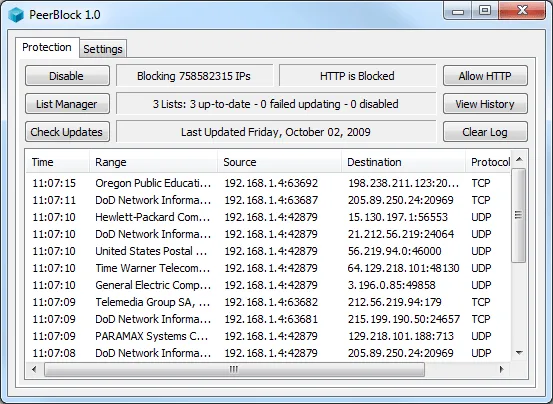Click the scroll up arrow of log list
553x404 pixels.
point(519,160)
